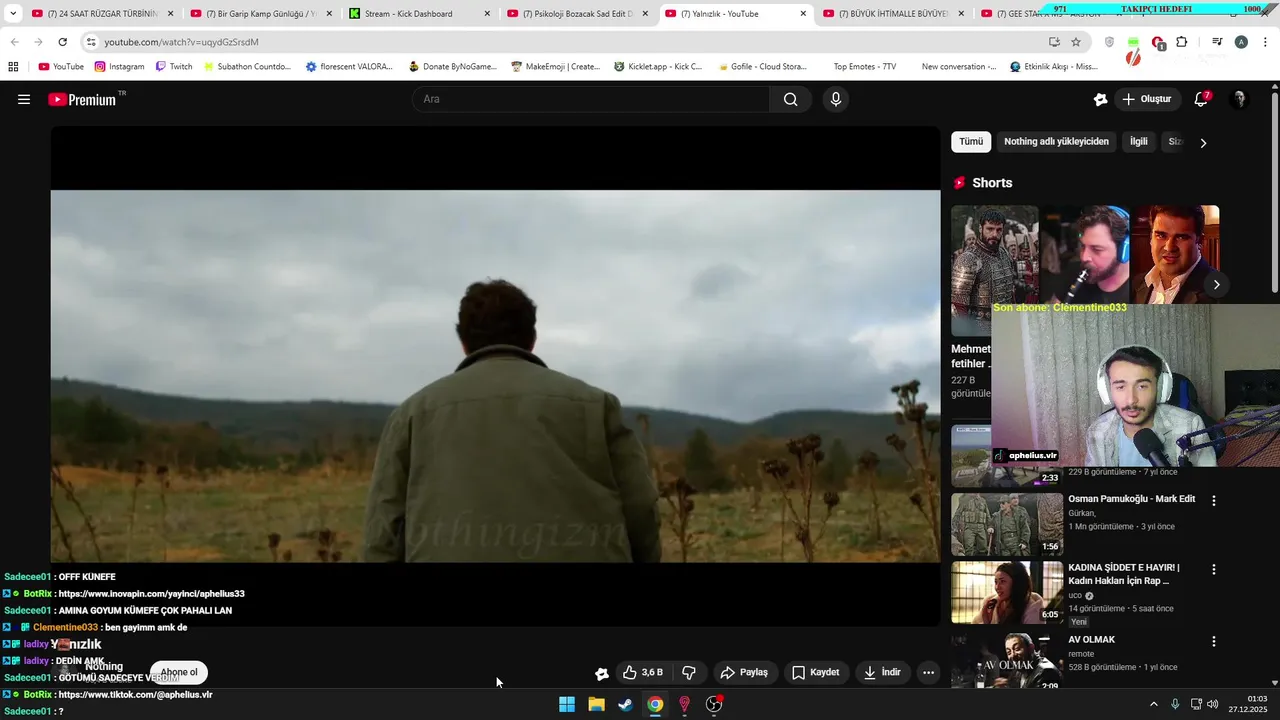Open the red pin app in taskbar
1280x720 pixels.
click(x=684, y=704)
